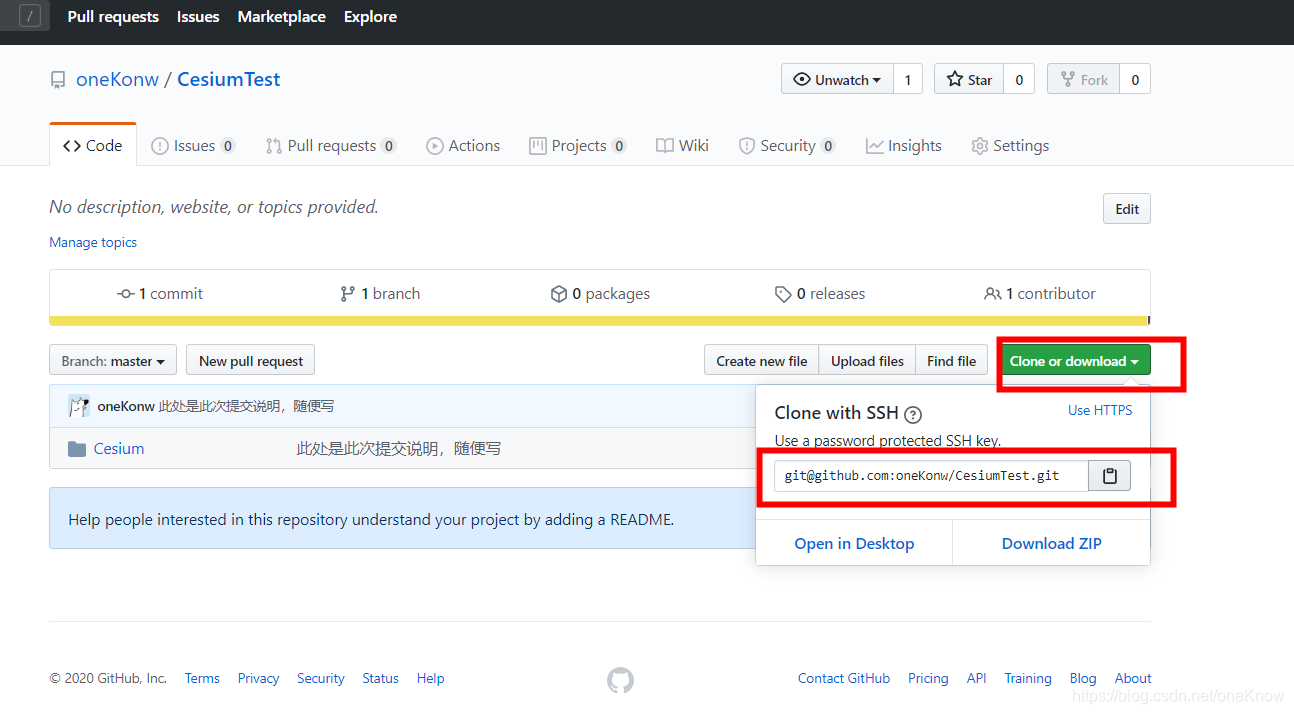Open the footer Blog link

[1083, 678]
